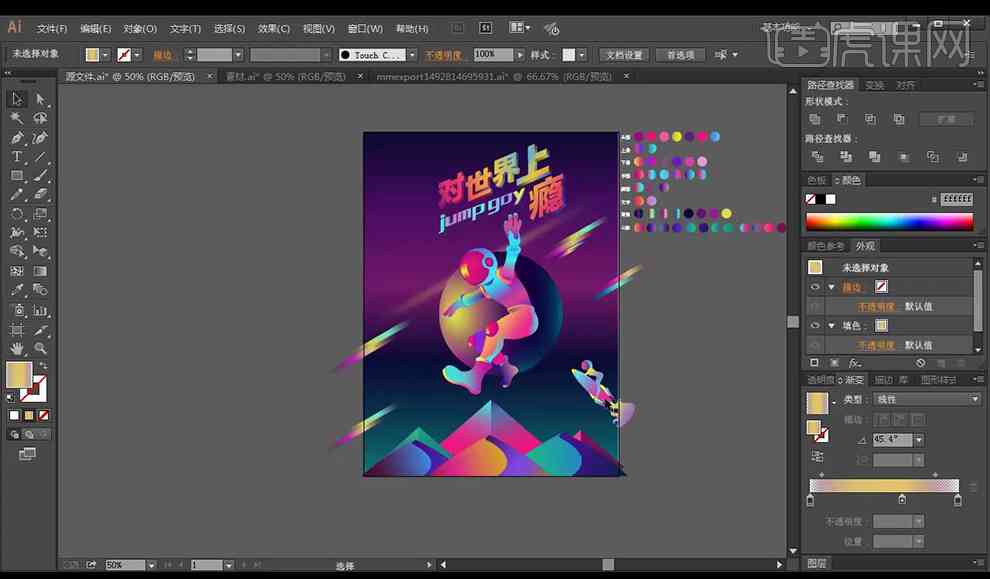The image size is (990, 579).
Task: Click the Unite shape mode icon
Action: (815, 119)
